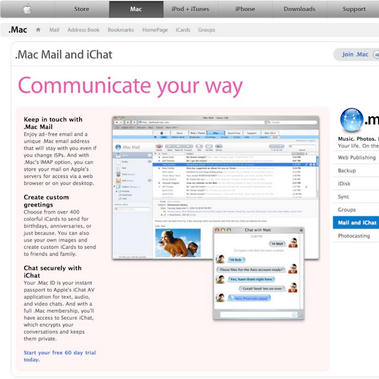Go to Bookmarks in .Mac navigation
This screenshot has width=379, height=379.
tap(121, 30)
